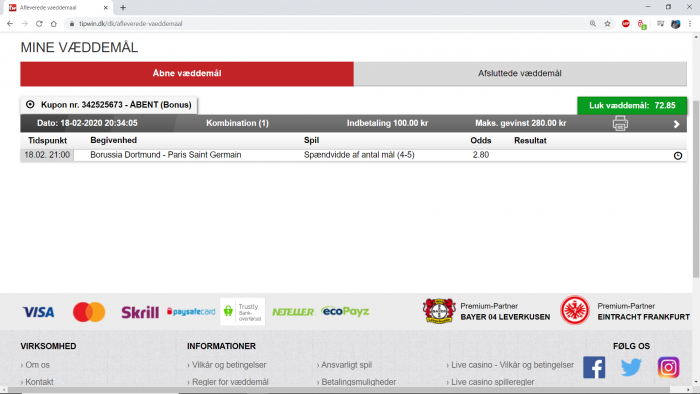The image size is (700, 394).
Task: Click the ecoPayz logo
Action: (x=345, y=311)
